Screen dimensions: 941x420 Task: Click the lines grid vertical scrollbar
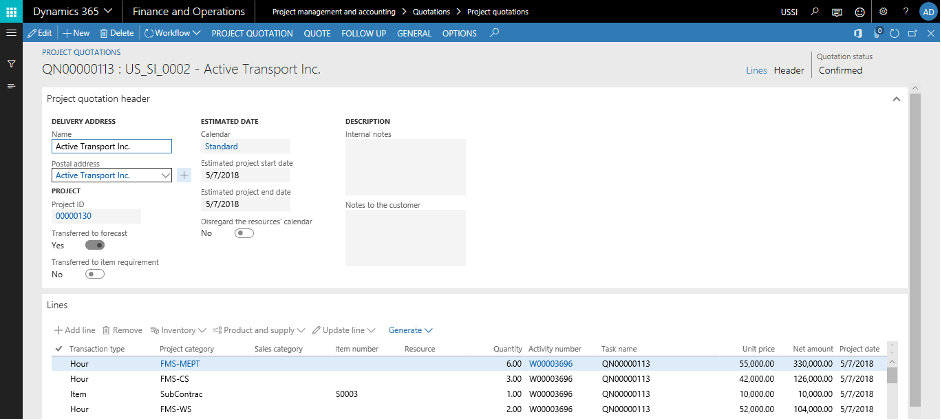pos(892,375)
